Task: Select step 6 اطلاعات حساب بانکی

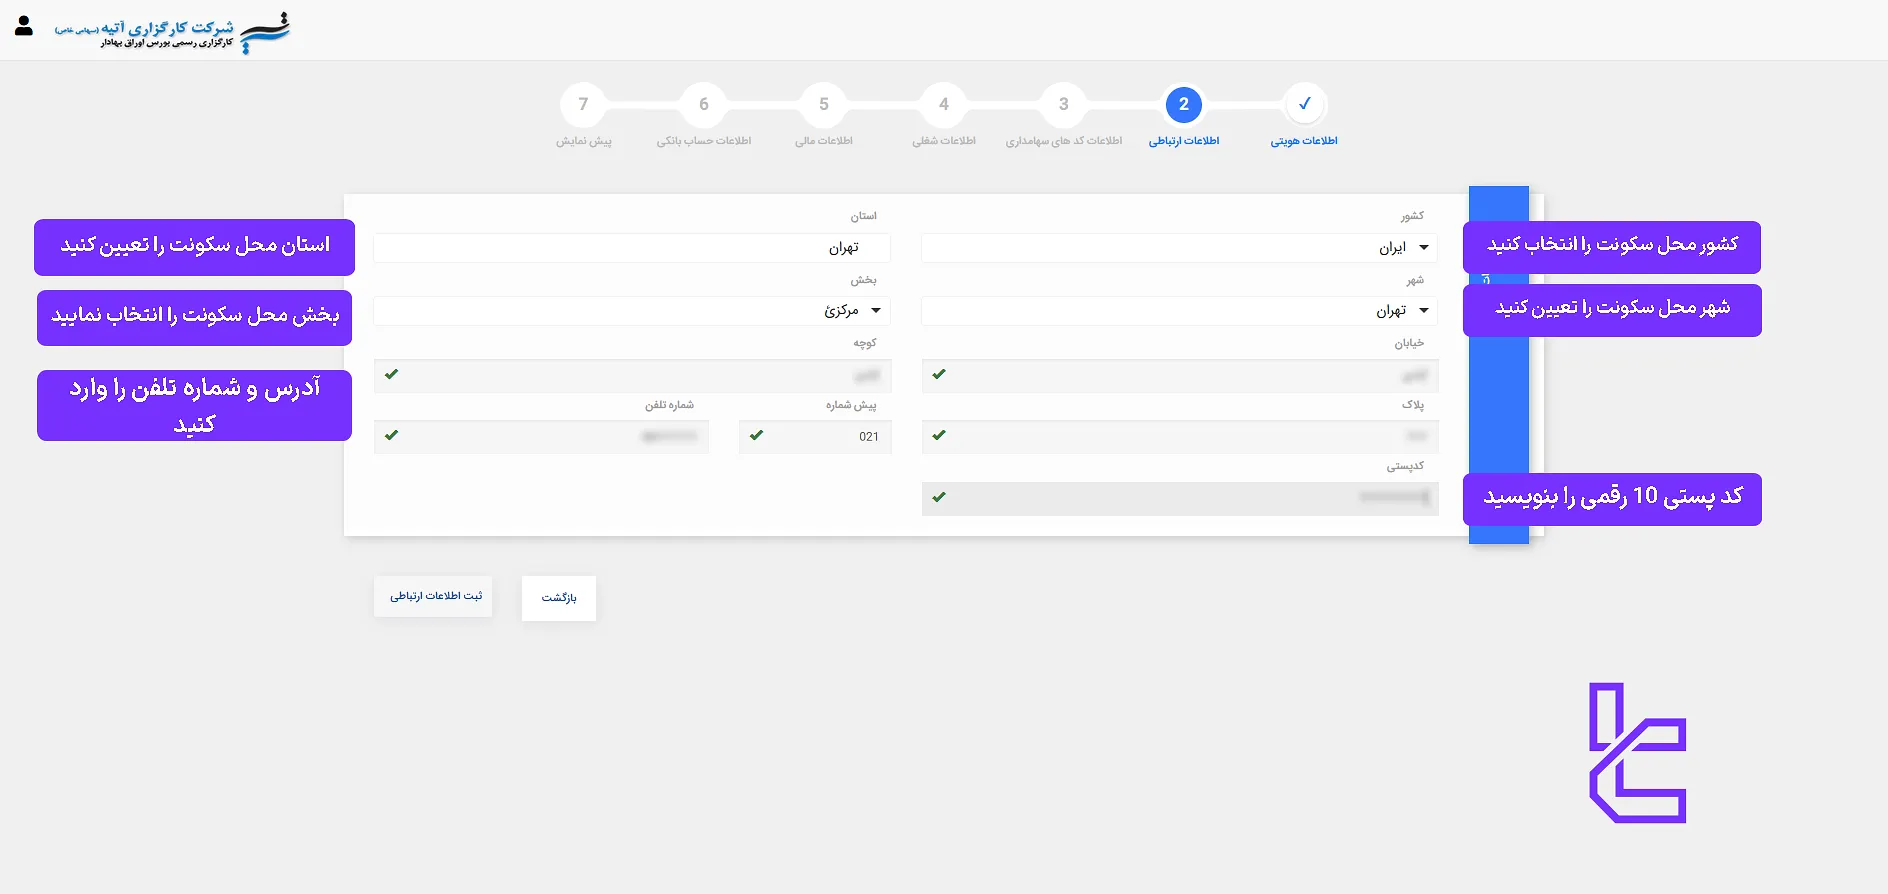Action: [704, 104]
